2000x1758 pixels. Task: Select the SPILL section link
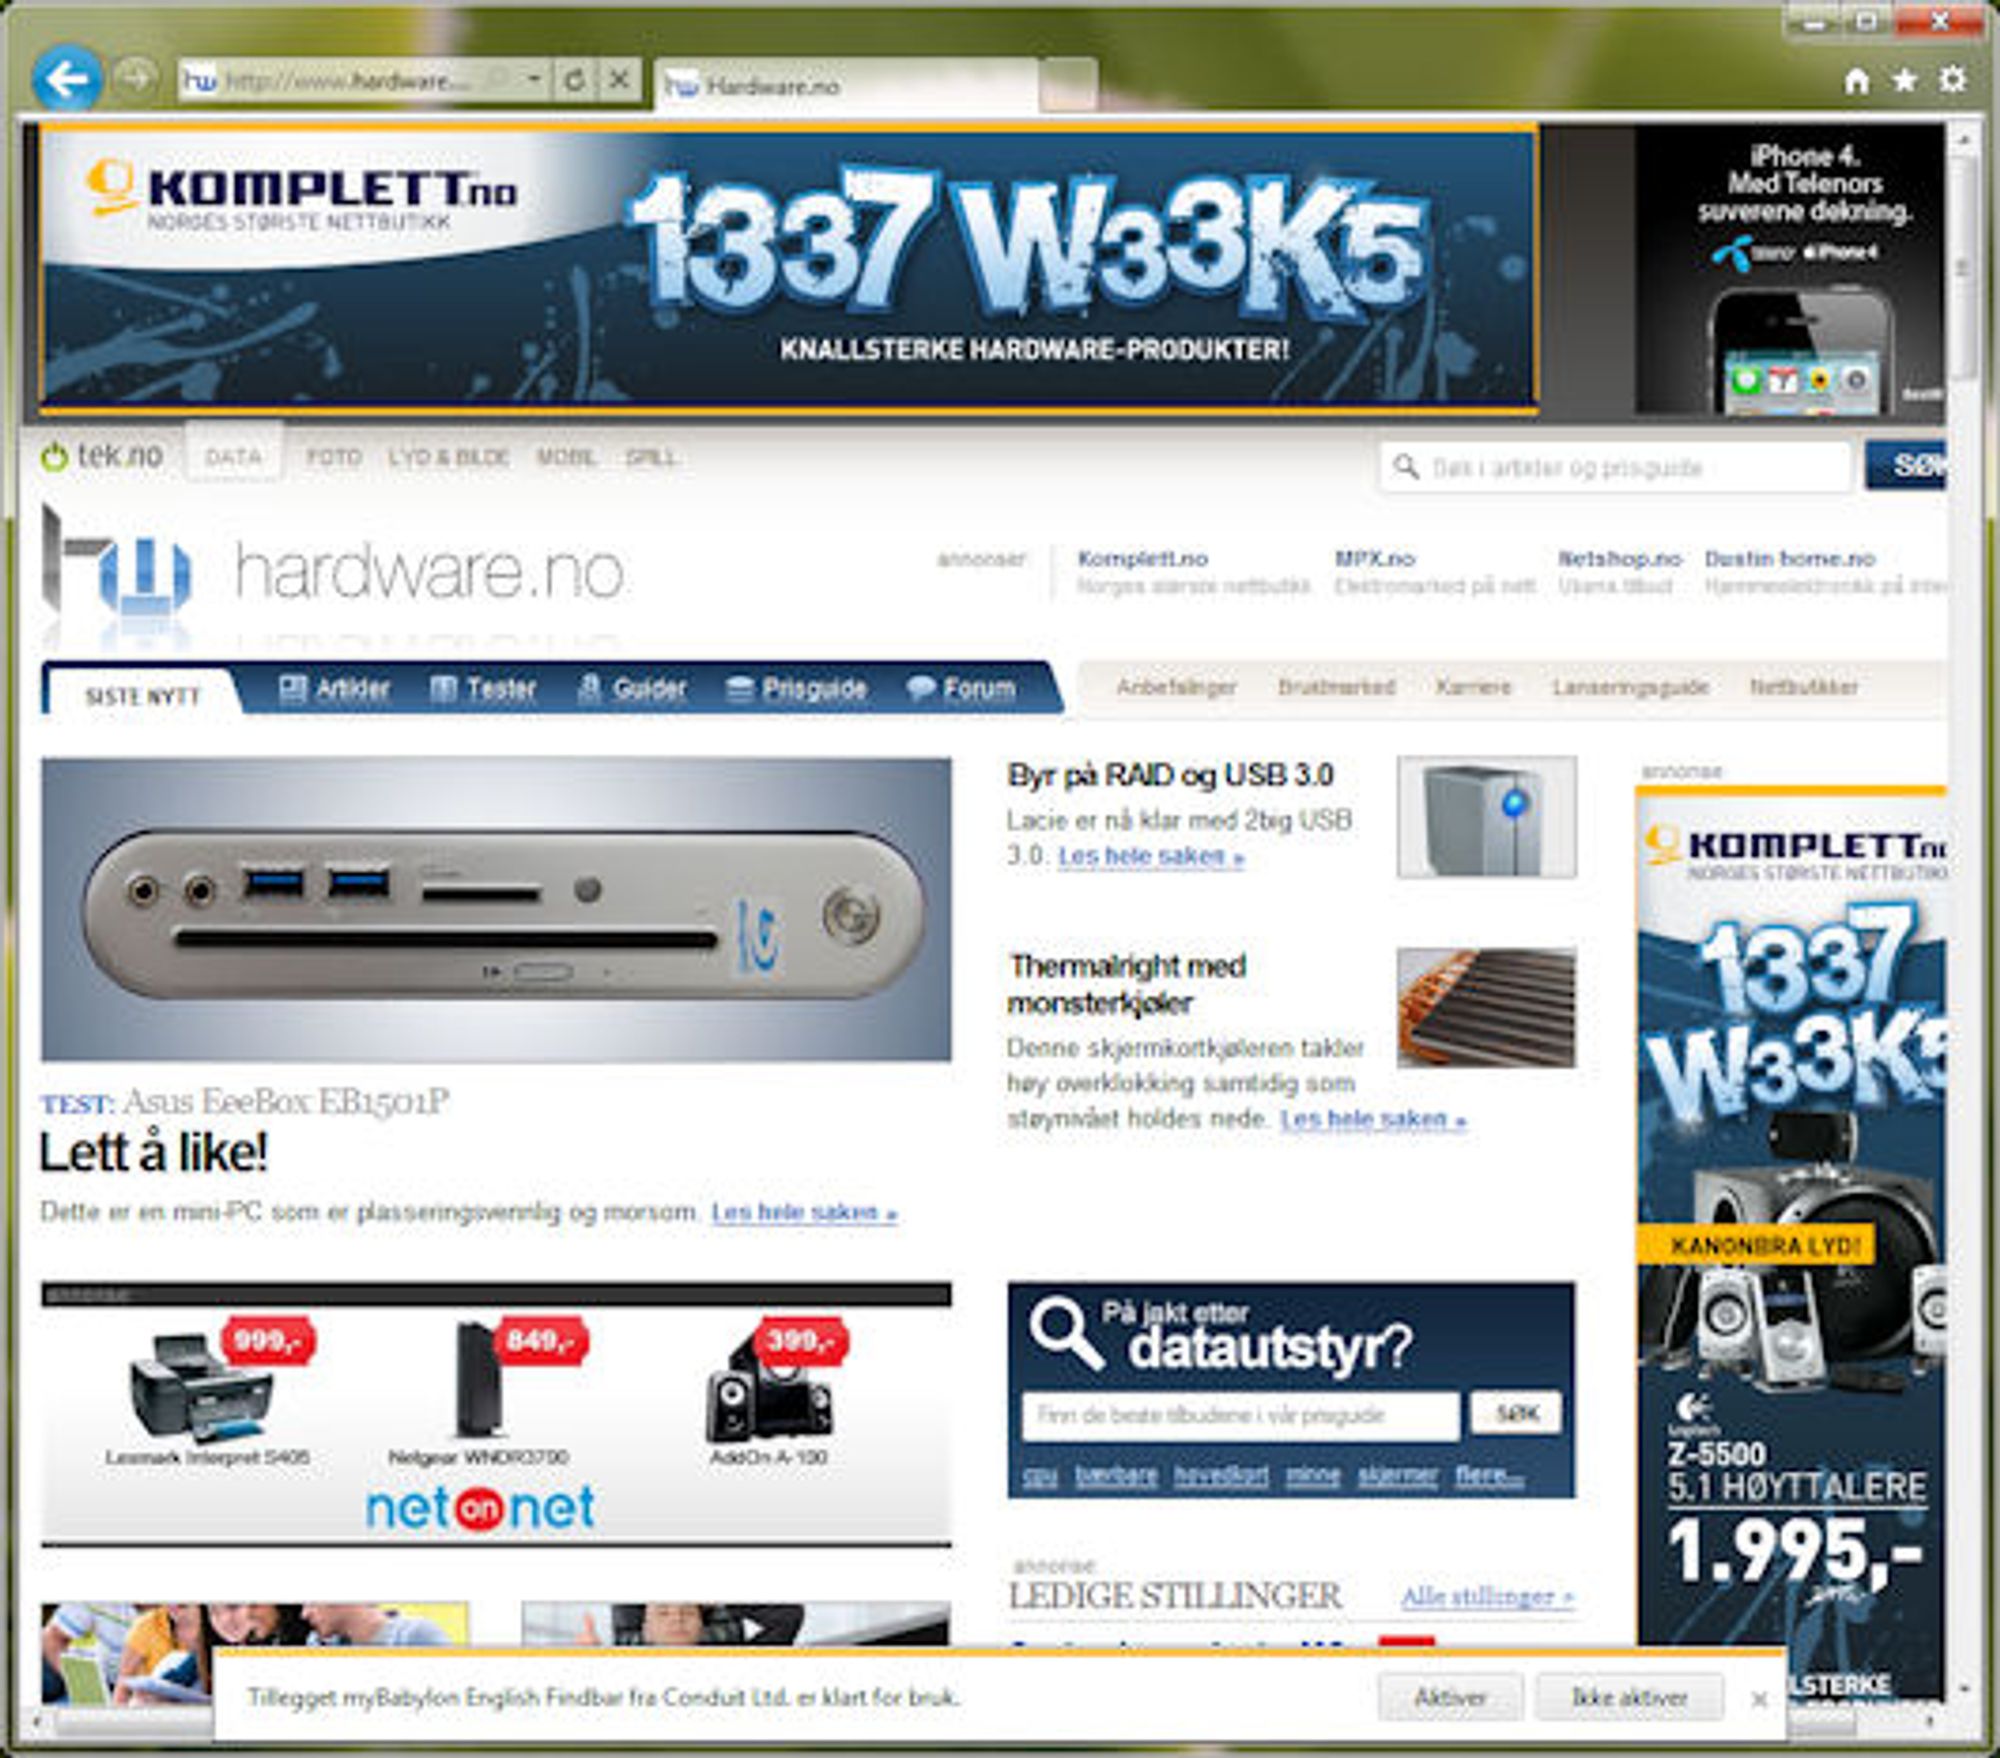tap(651, 458)
